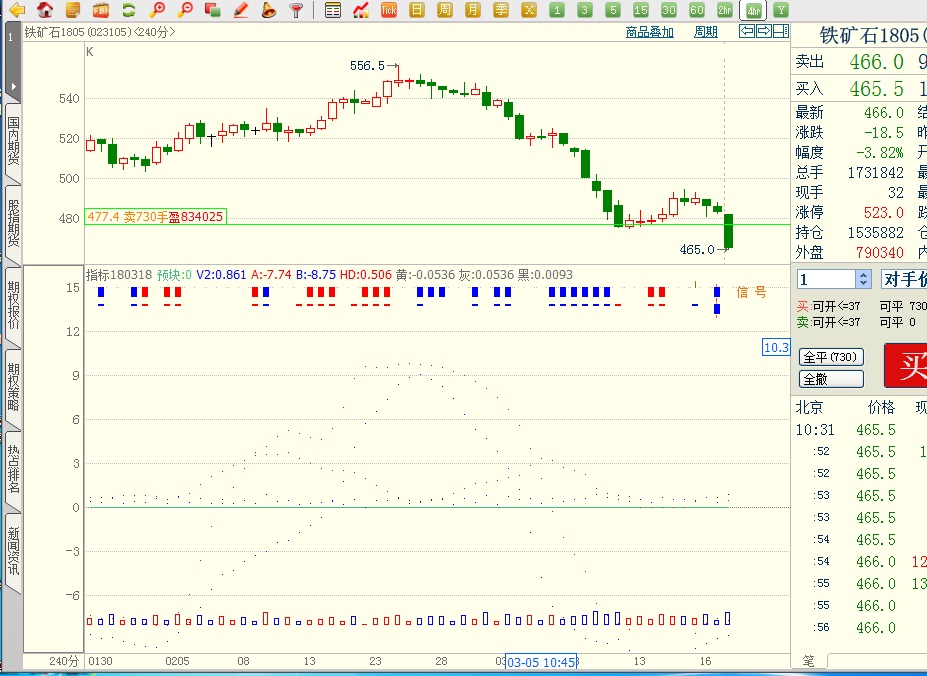Viewport: 927px width, 676px height.
Task: Open the F10 information icon
Action: 101,10
